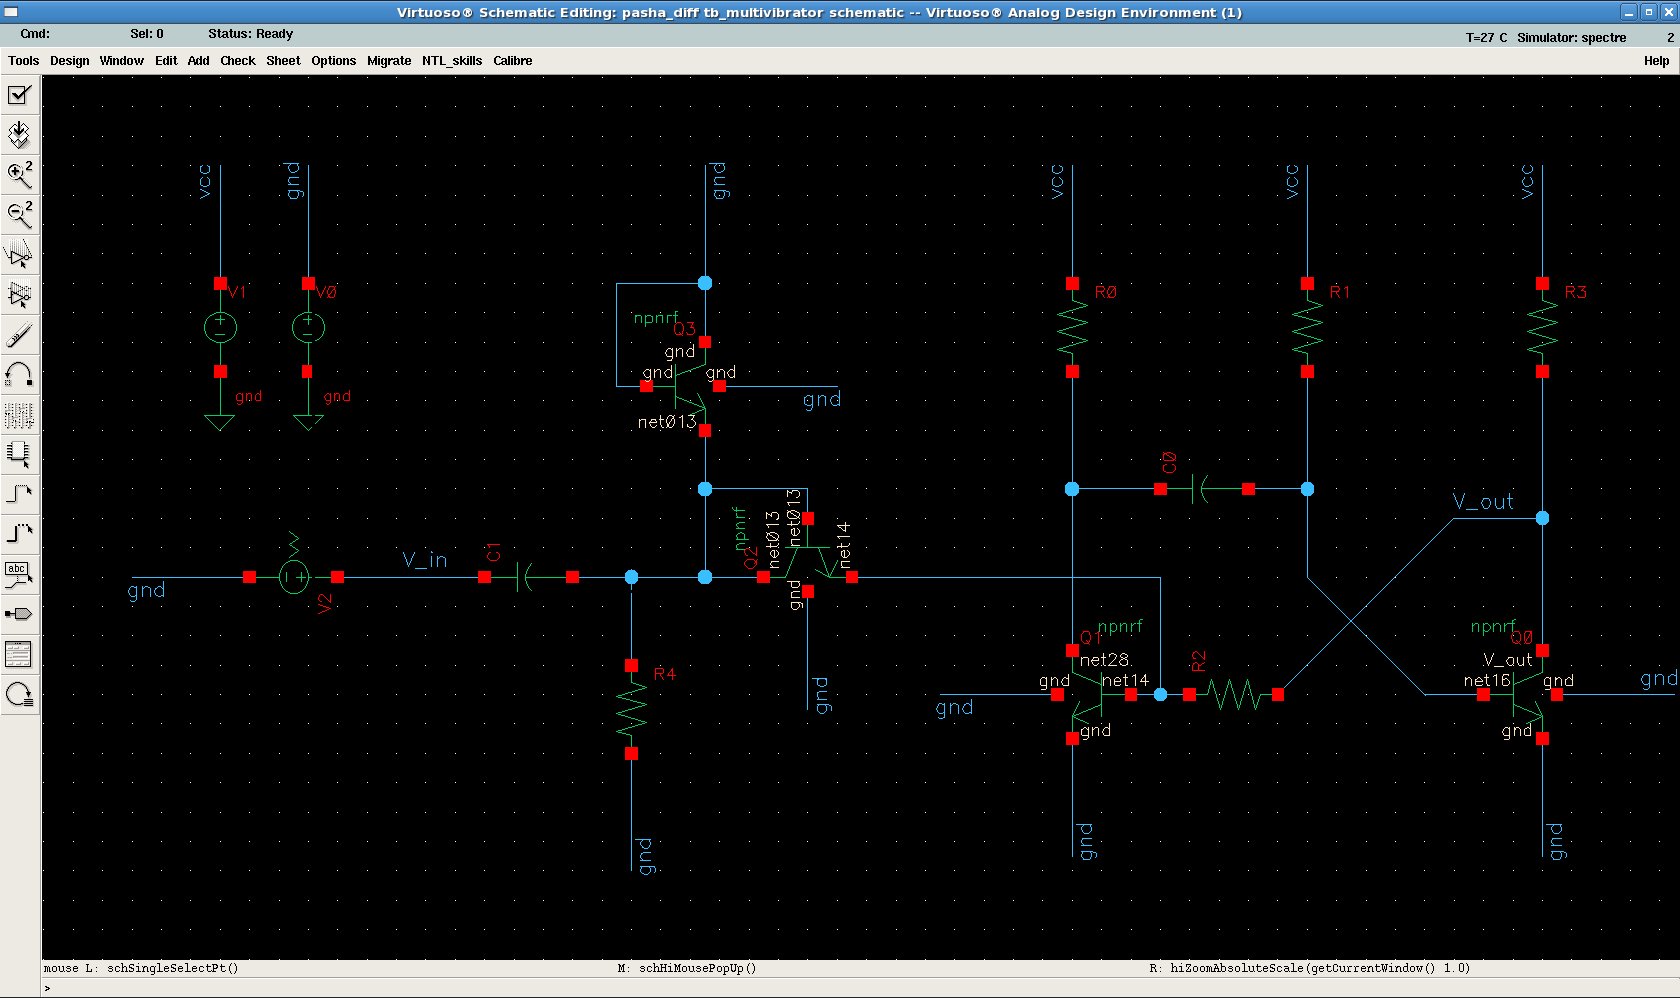Click the ground symbol under V0

pyautogui.click(x=308, y=421)
